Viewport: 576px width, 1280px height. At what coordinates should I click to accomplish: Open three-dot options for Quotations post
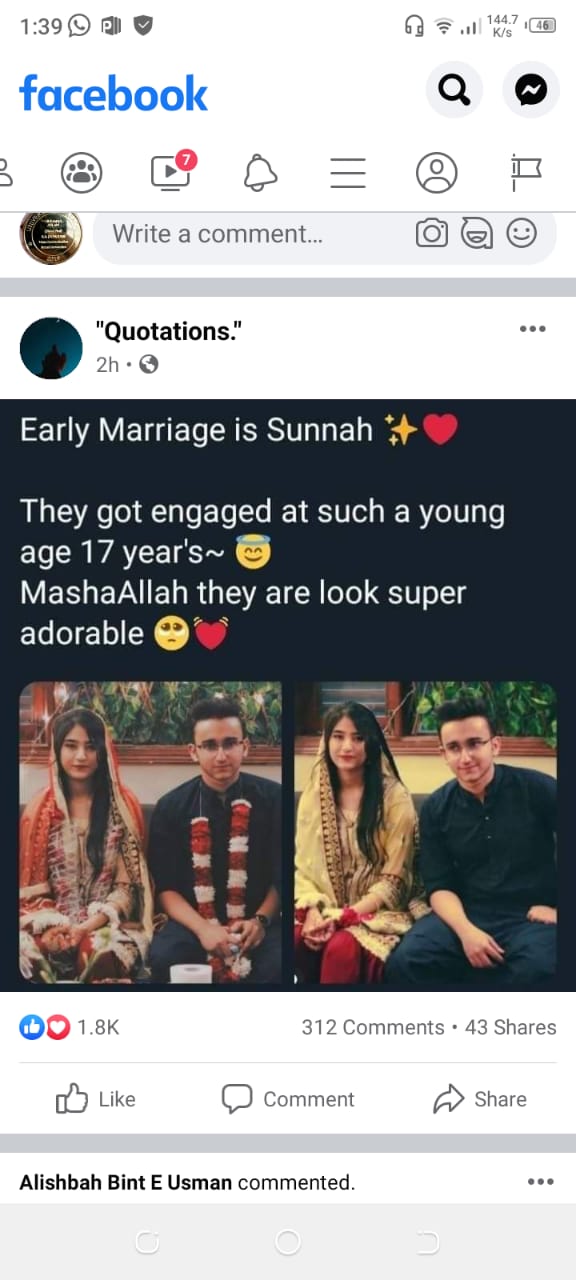click(x=533, y=329)
